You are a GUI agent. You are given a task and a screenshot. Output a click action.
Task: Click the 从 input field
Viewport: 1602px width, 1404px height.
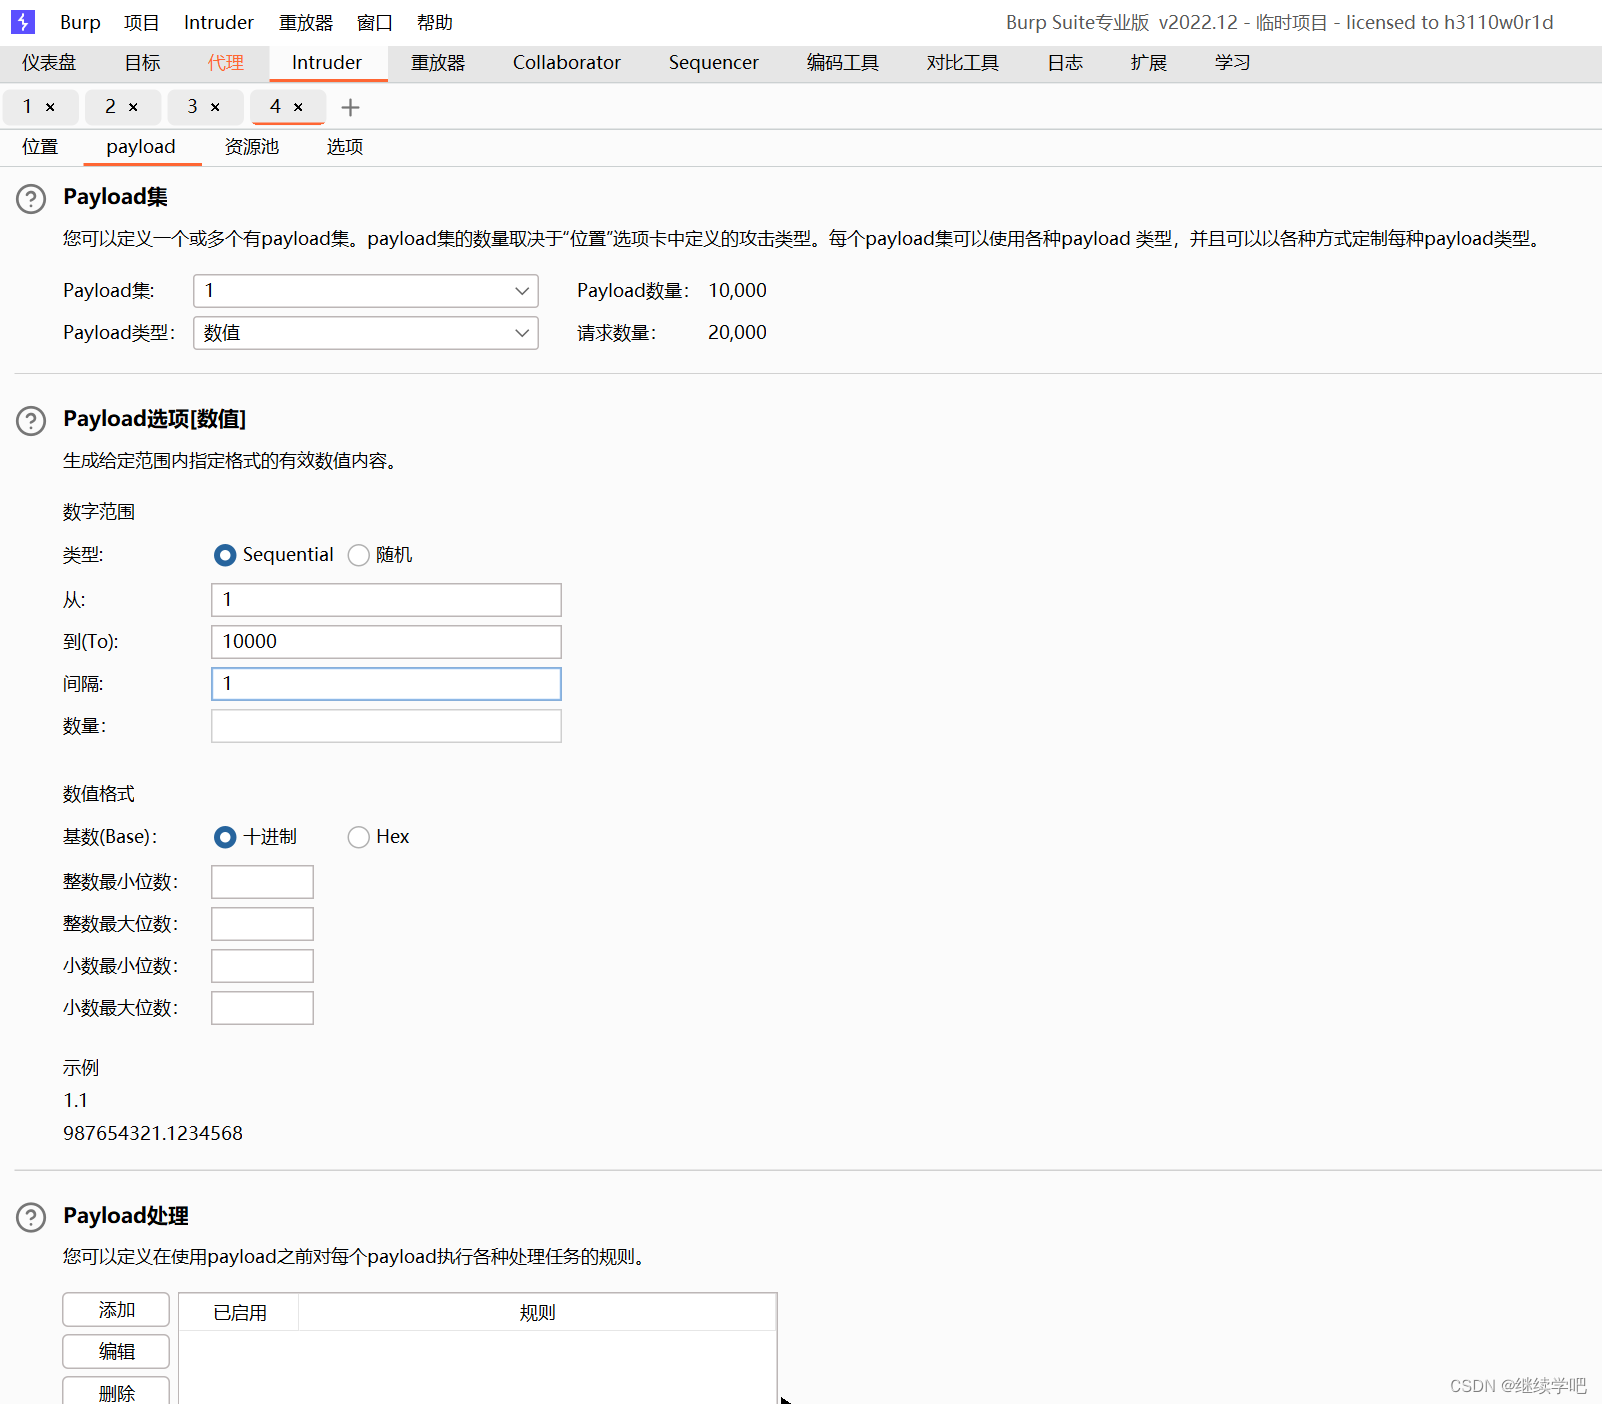(386, 600)
